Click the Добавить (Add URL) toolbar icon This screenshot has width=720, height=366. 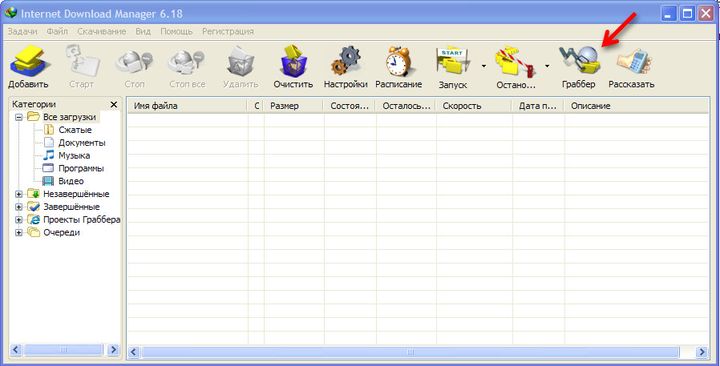28,67
